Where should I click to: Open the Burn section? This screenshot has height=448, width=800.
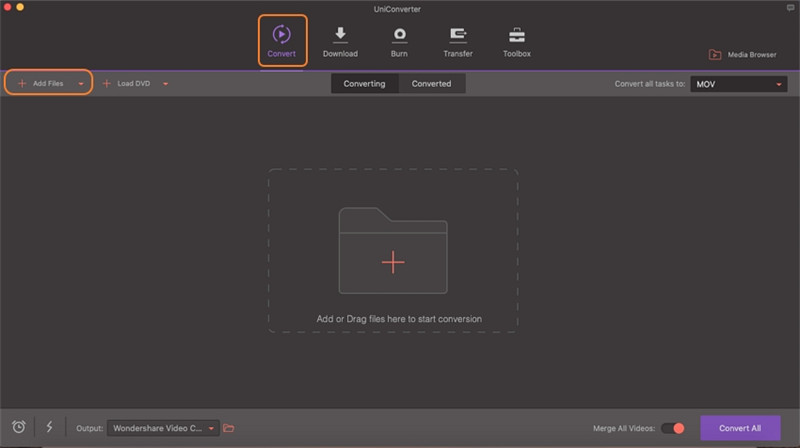[x=399, y=42]
